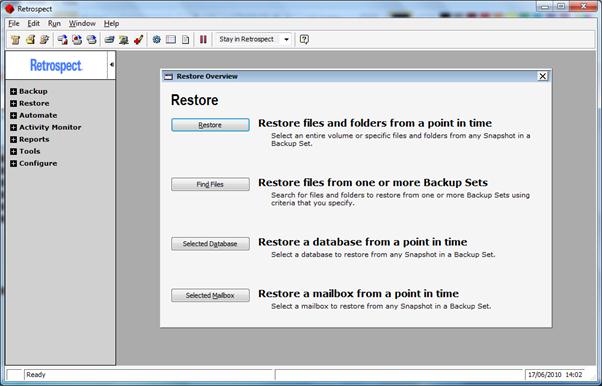Expand the Configure sidebar node

pyautogui.click(x=13, y=163)
